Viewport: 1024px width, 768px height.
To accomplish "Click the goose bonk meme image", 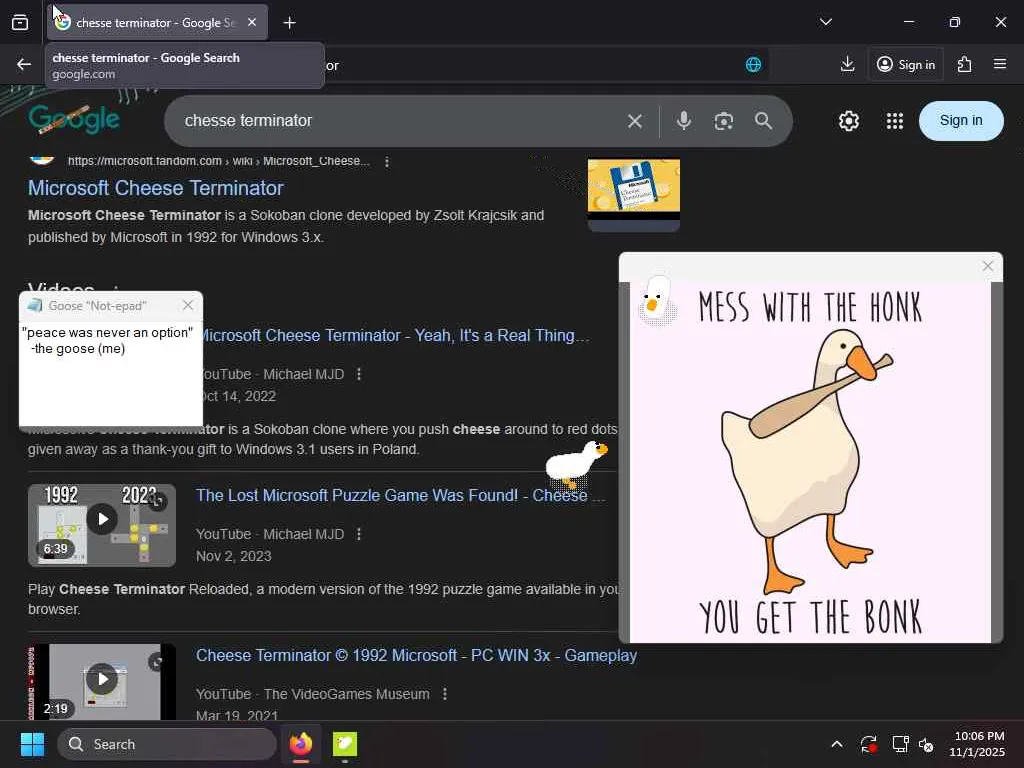I will coord(810,462).
